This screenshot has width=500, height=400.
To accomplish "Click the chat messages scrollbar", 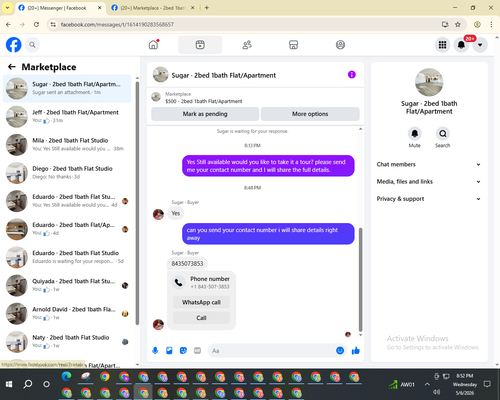I will pyautogui.click(x=360, y=279).
